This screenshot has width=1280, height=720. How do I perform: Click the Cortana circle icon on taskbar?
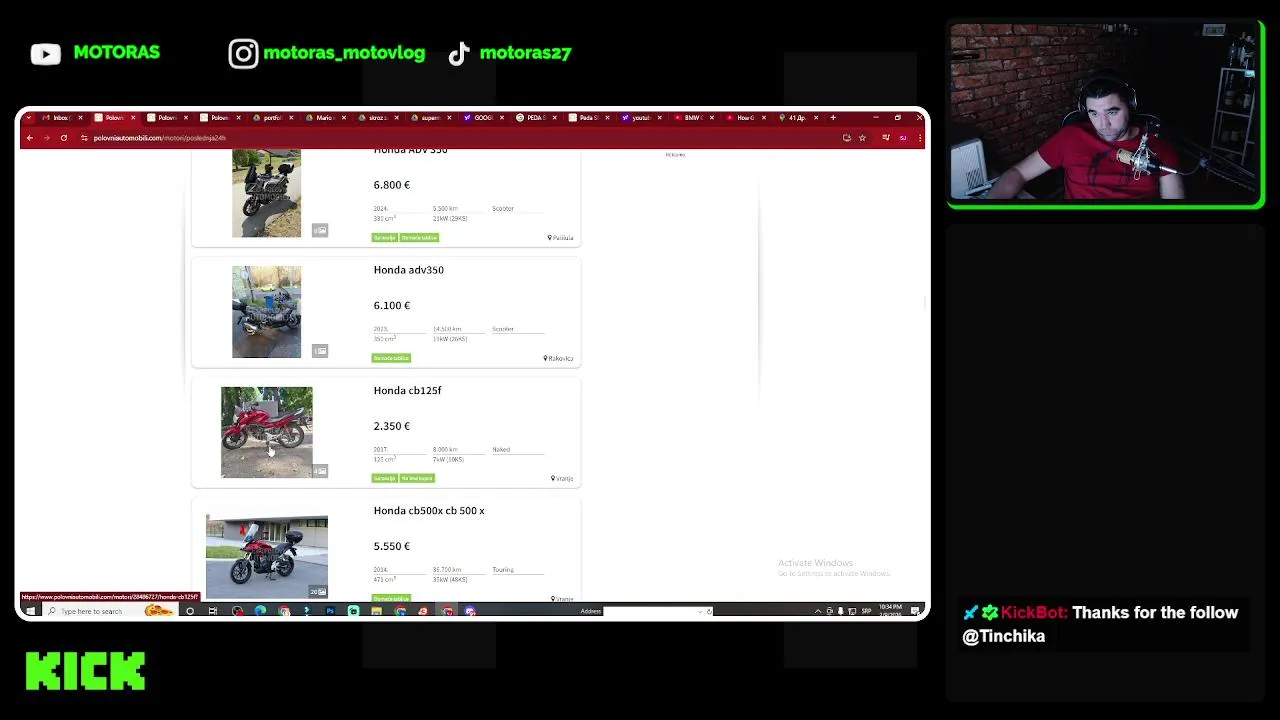[x=189, y=611]
